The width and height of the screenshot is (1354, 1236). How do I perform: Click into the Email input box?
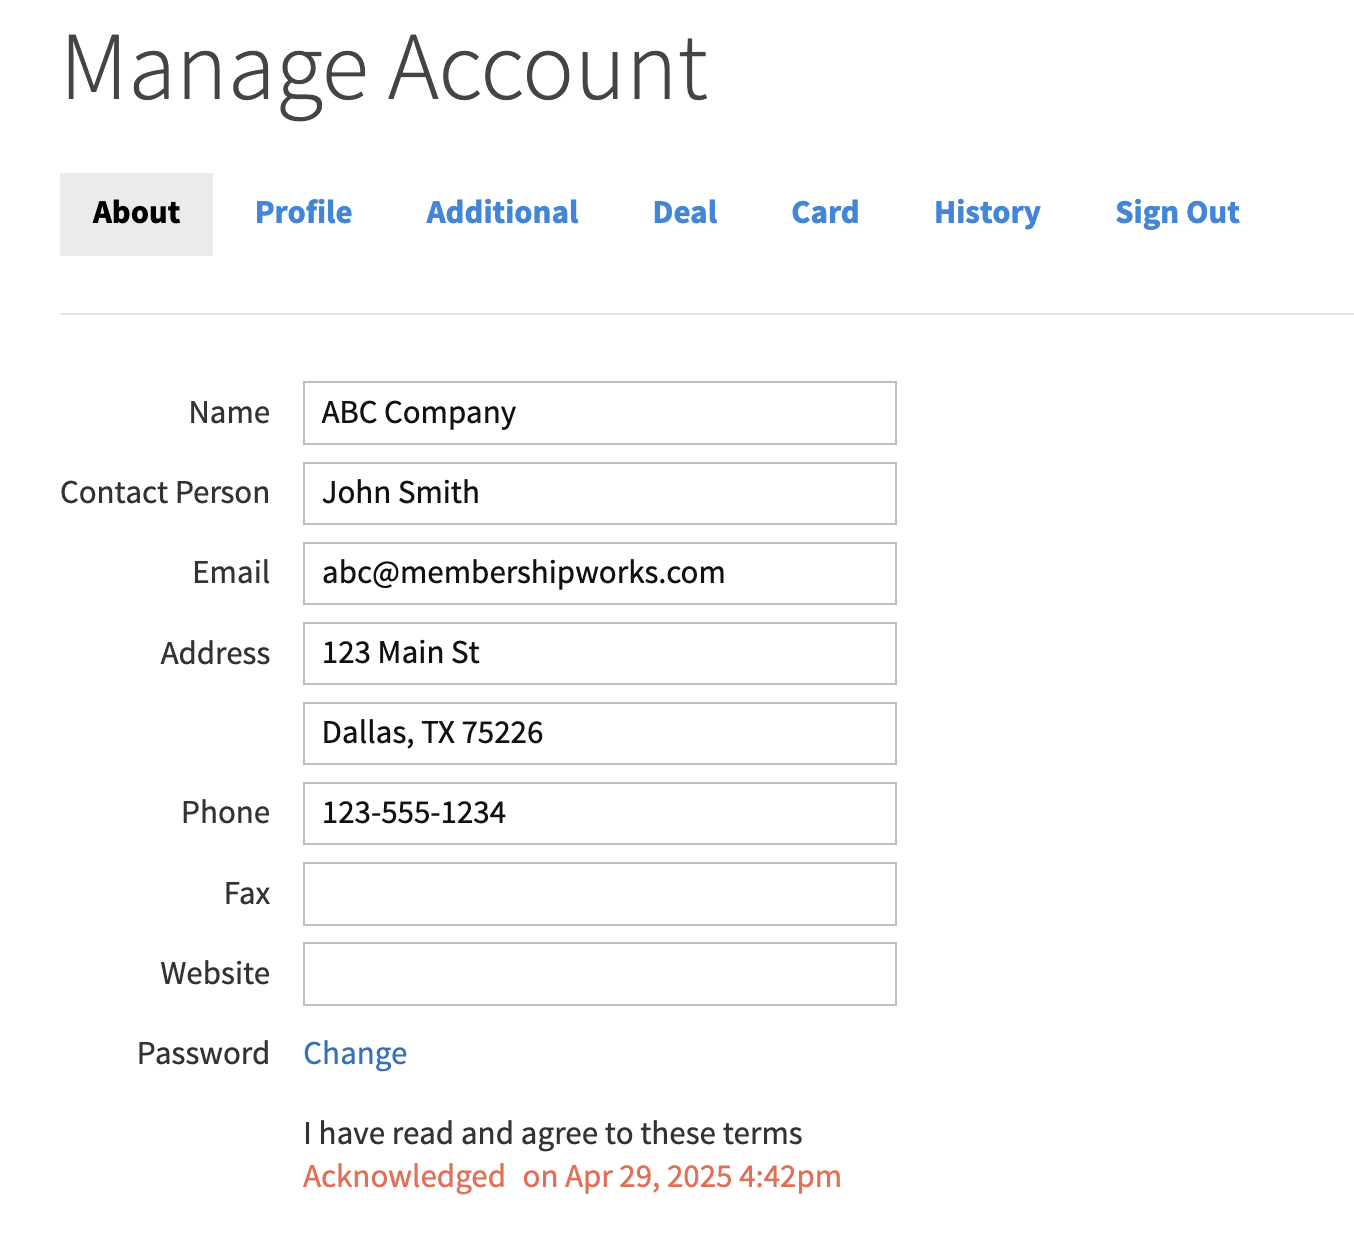coord(599,573)
